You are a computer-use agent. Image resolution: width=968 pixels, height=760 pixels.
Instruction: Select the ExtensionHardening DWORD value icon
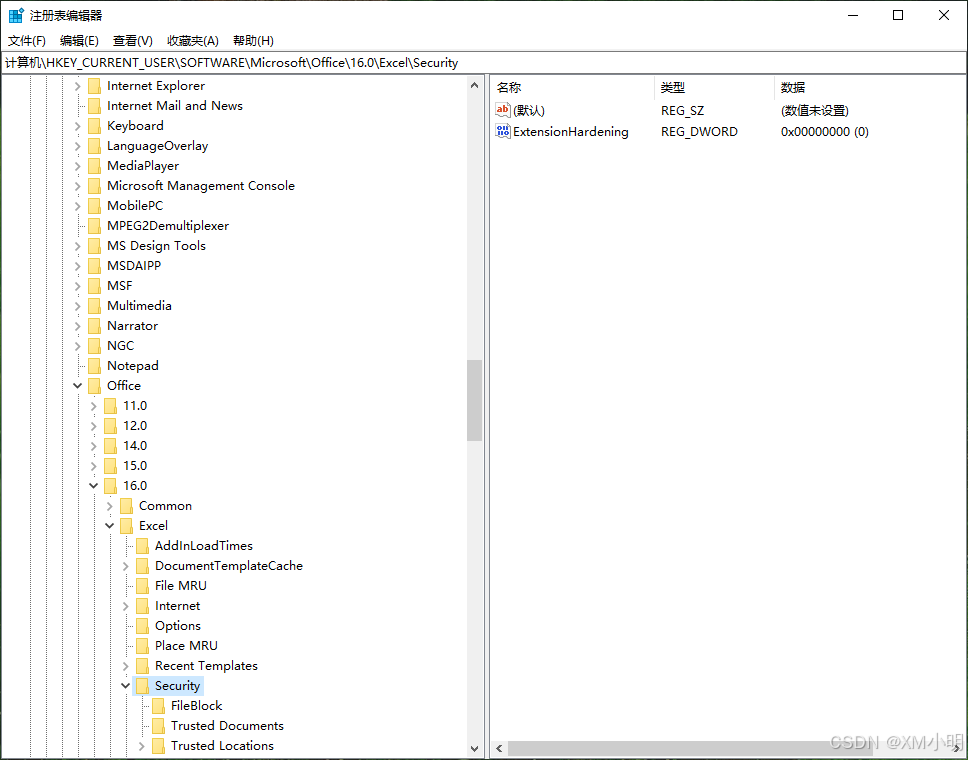503,131
